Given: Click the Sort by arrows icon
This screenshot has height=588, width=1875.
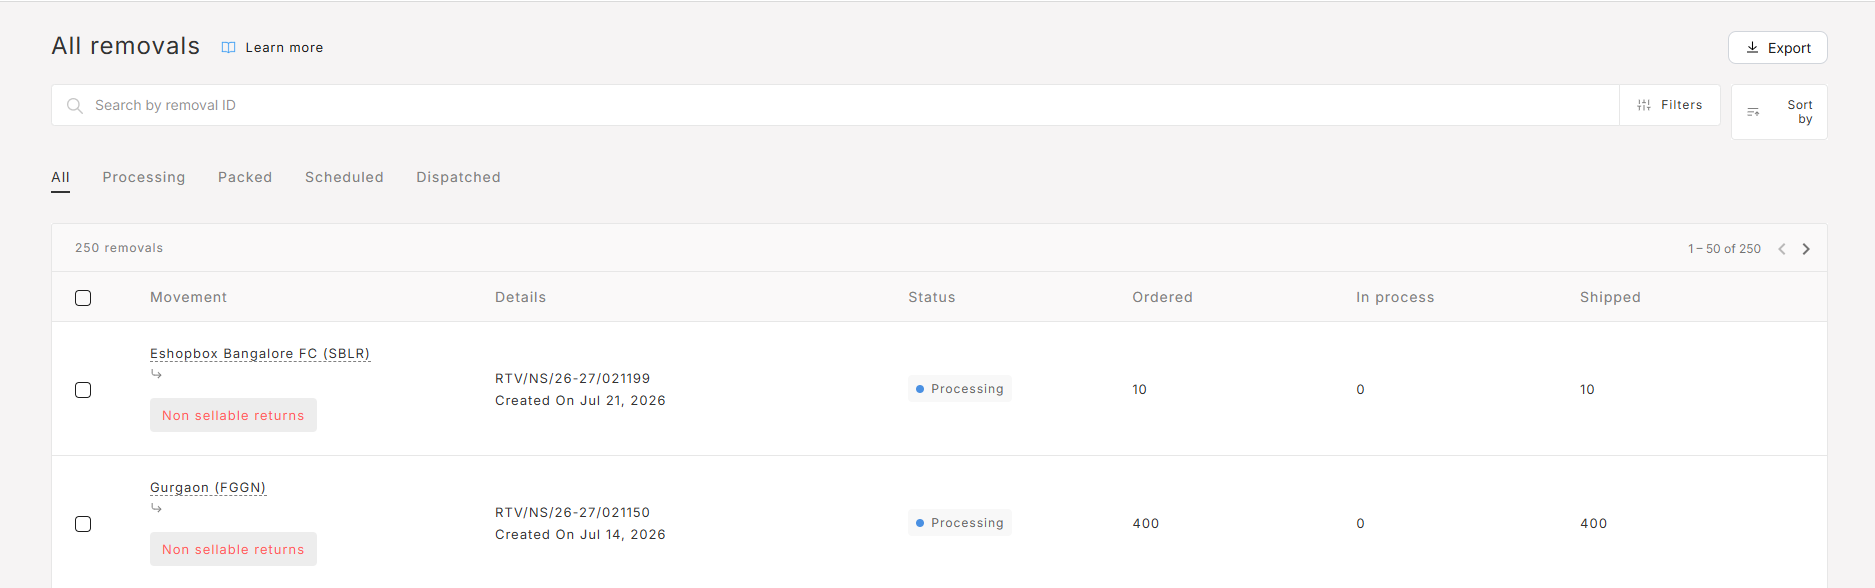Looking at the screenshot, I should point(1753,112).
